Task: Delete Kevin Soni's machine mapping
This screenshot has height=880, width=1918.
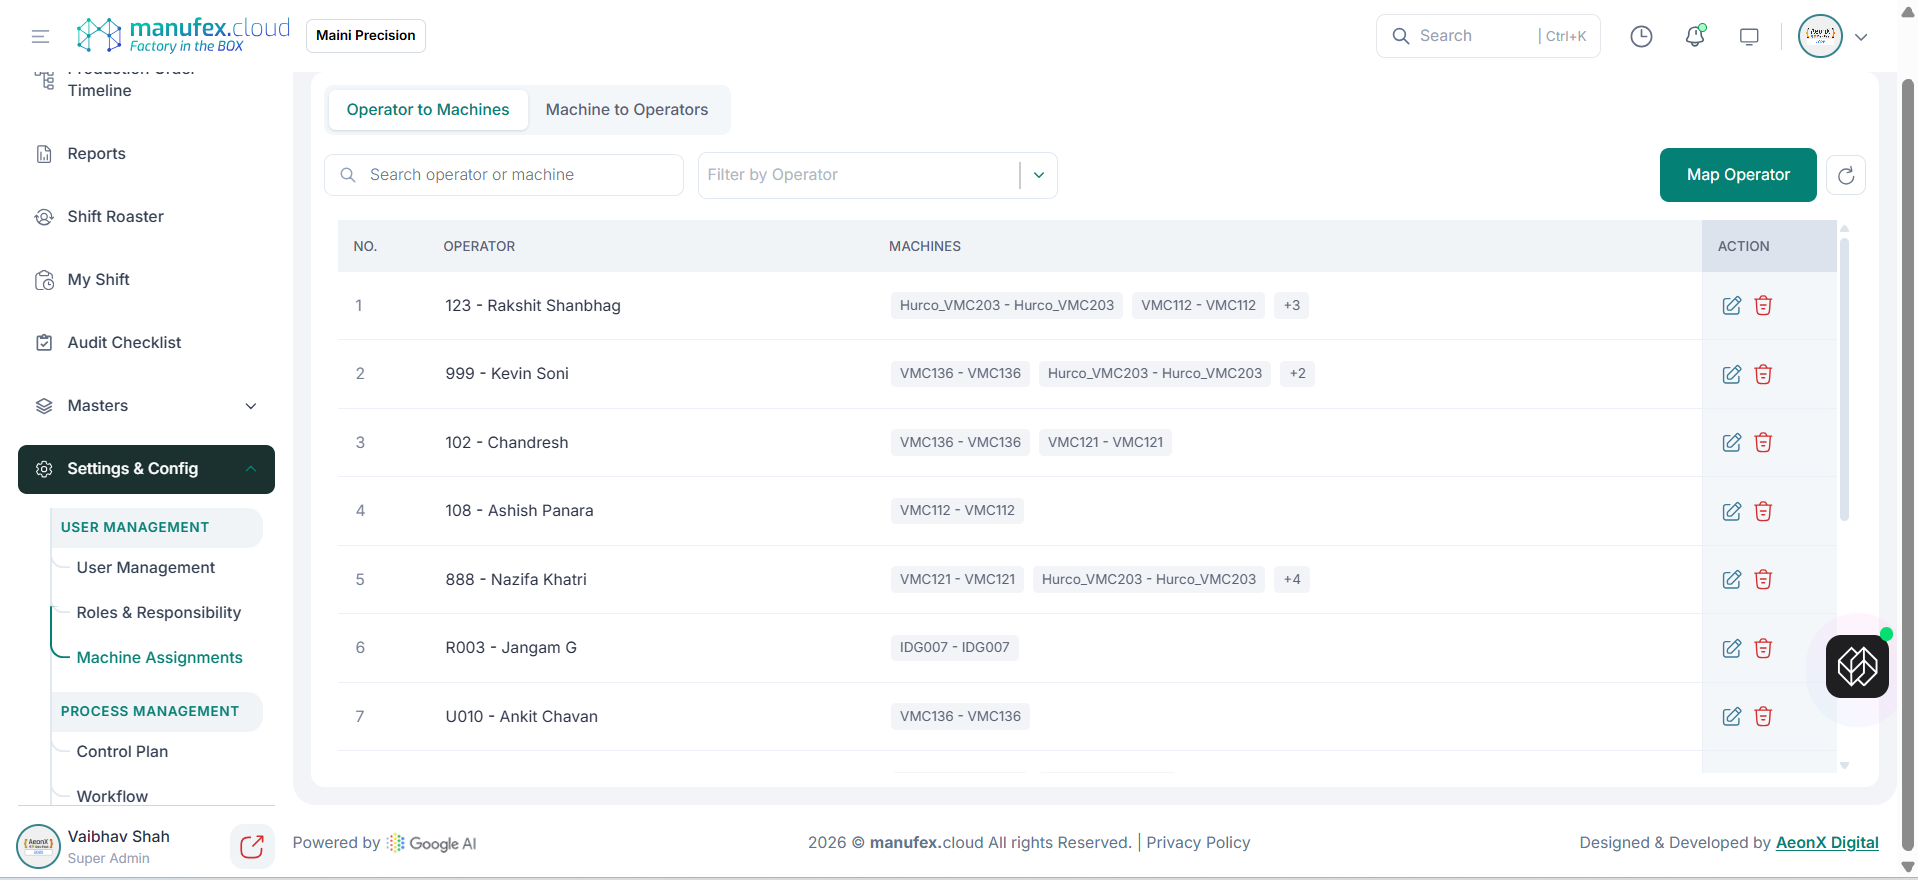Action: tap(1763, 374)
